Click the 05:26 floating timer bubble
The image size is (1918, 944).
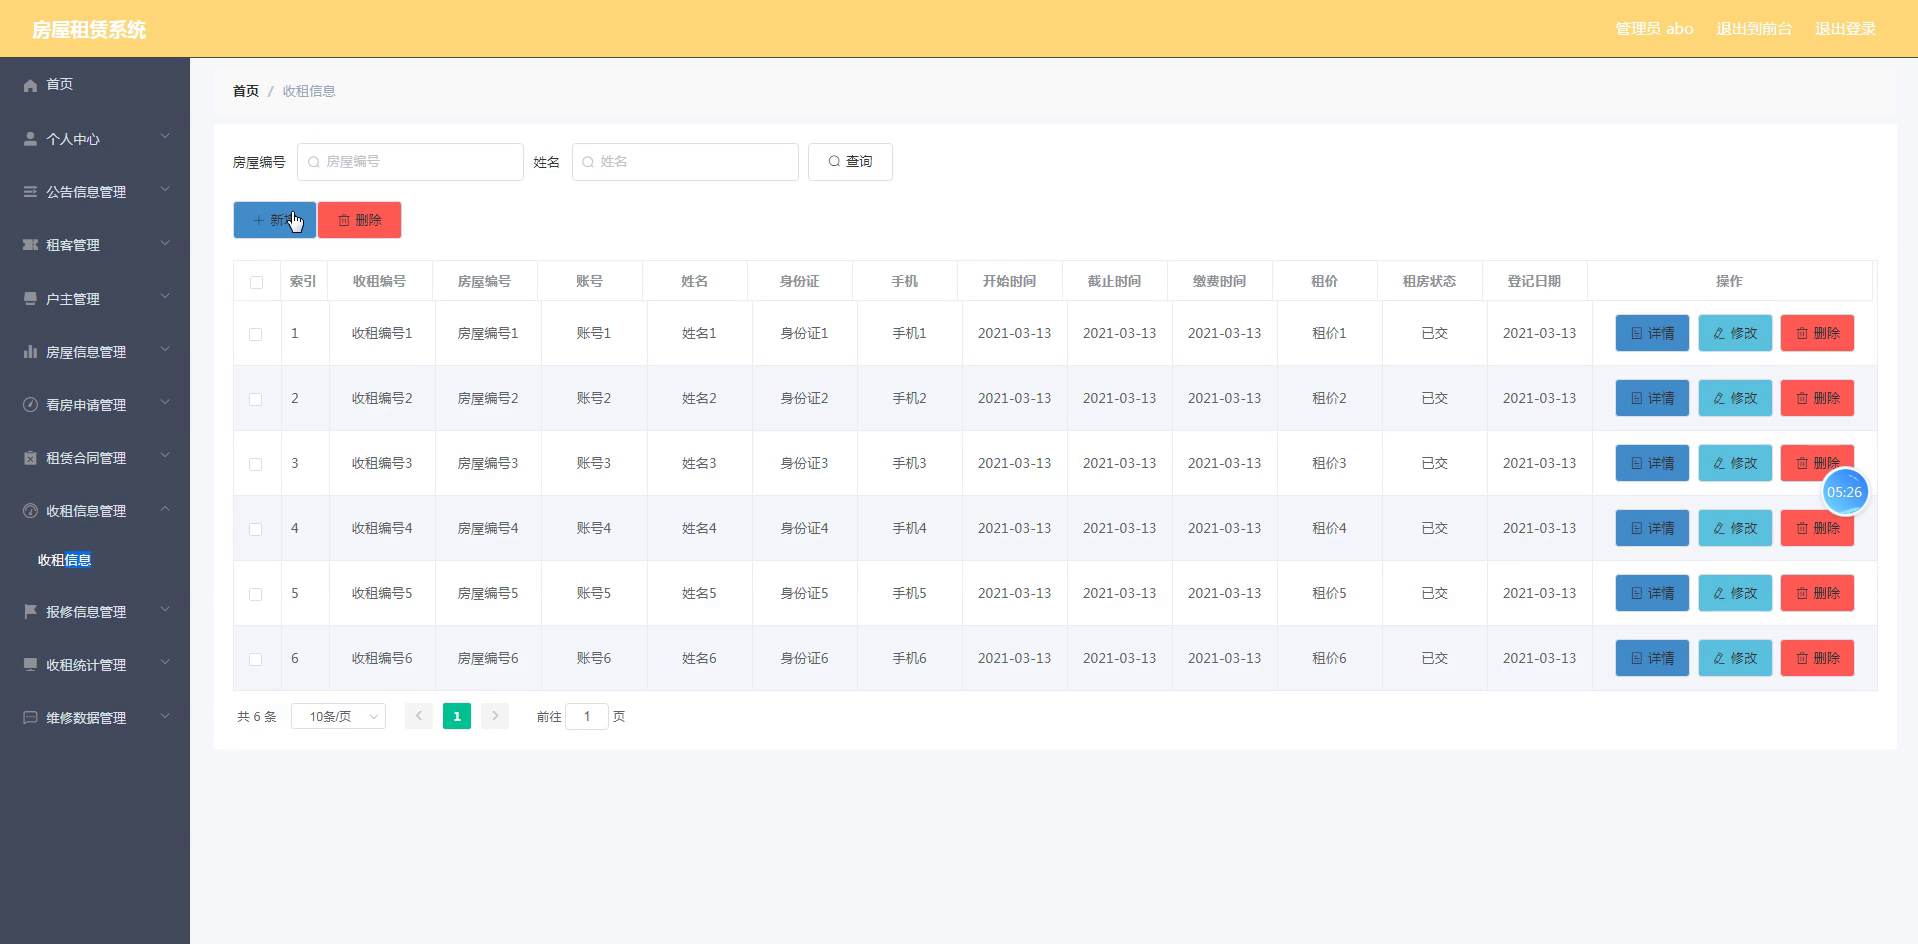pos(1845,492)
